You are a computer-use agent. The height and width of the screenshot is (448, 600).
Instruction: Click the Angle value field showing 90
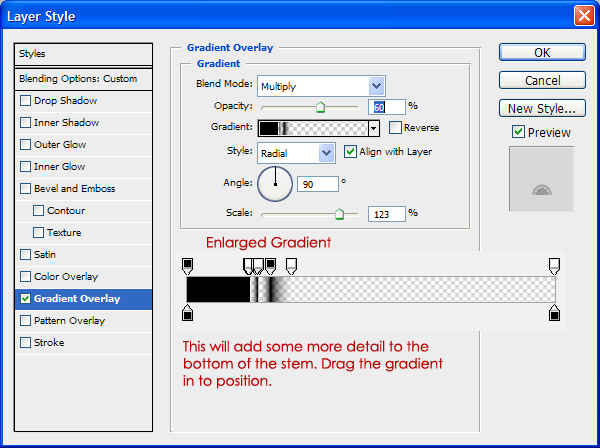tap(318, 184)
